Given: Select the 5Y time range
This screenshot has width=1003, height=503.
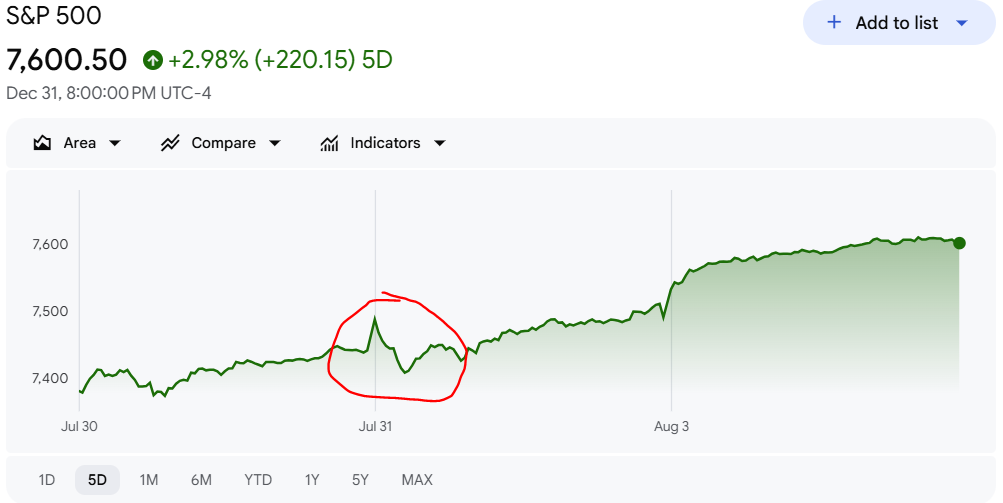Looking at the screenshot, I should click(360, 480).
